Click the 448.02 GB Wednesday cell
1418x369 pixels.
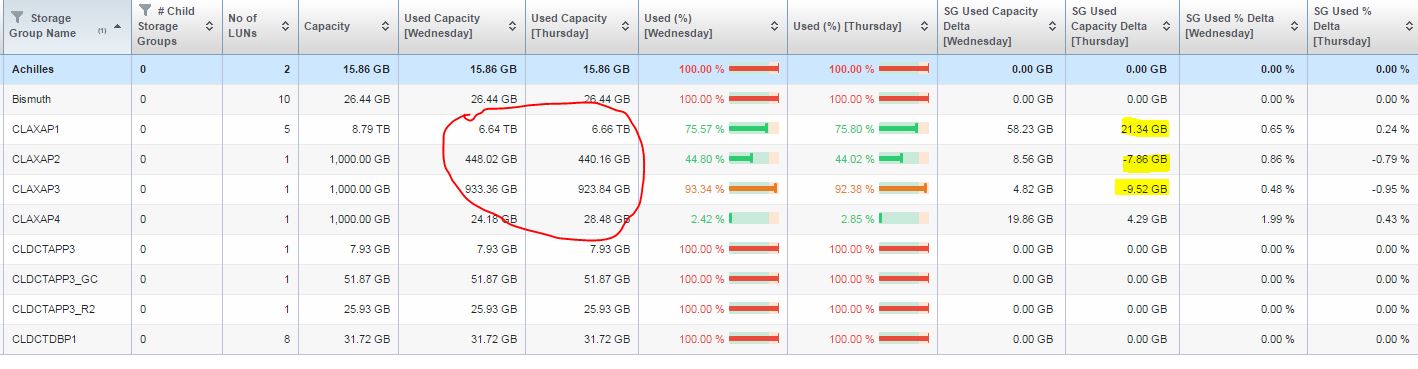(x=490, y=160)
